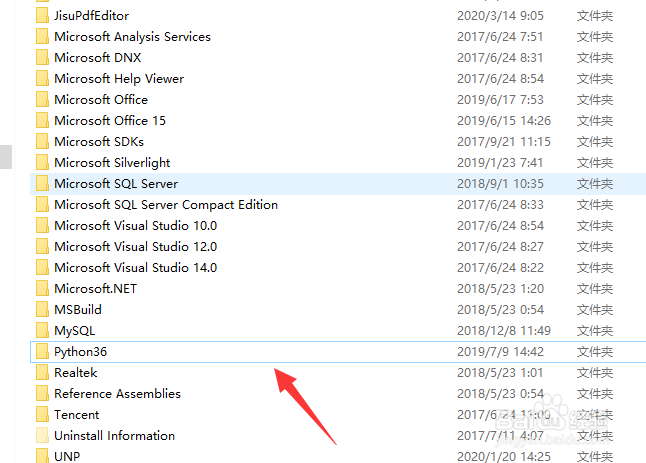The image size is (646, 463).
Task: Select the Microsoft SQL Server name text
Action: pos(116,184)
